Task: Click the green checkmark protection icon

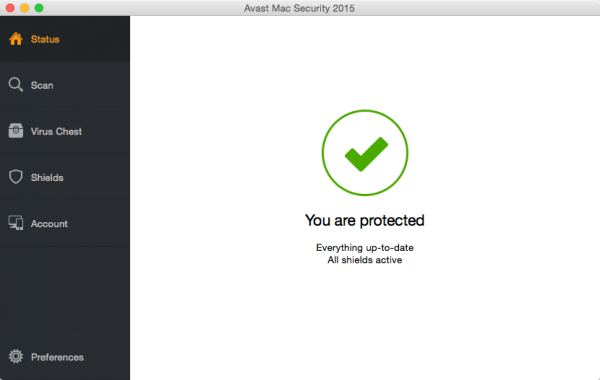Action: point(365,153)
